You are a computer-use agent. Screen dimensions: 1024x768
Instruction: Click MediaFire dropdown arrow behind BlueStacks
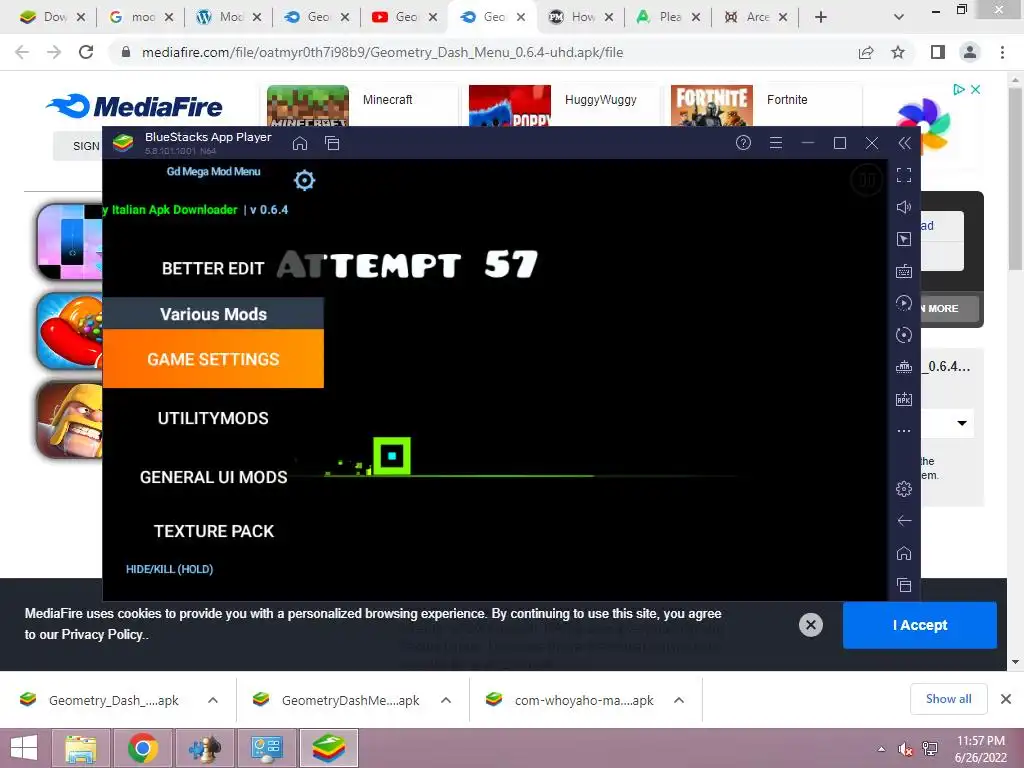(x=962, y=423)
